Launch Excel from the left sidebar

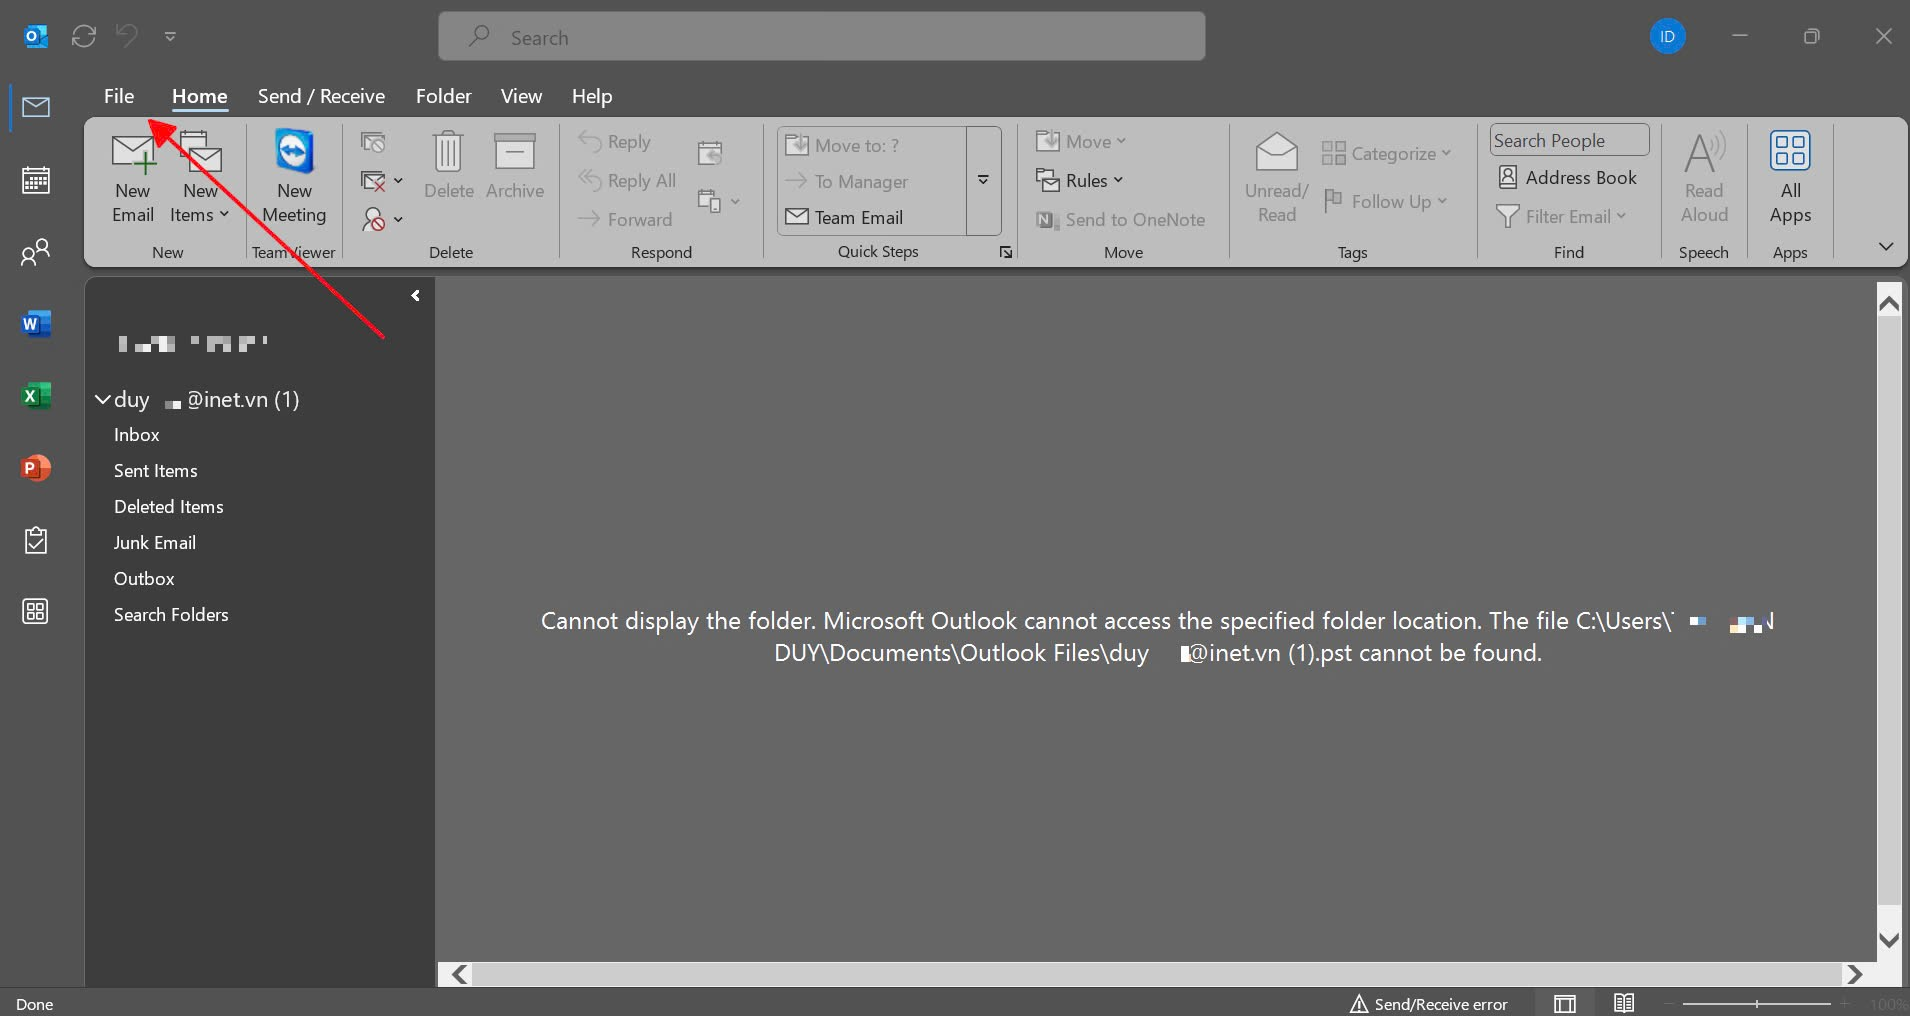coord(36,396)
